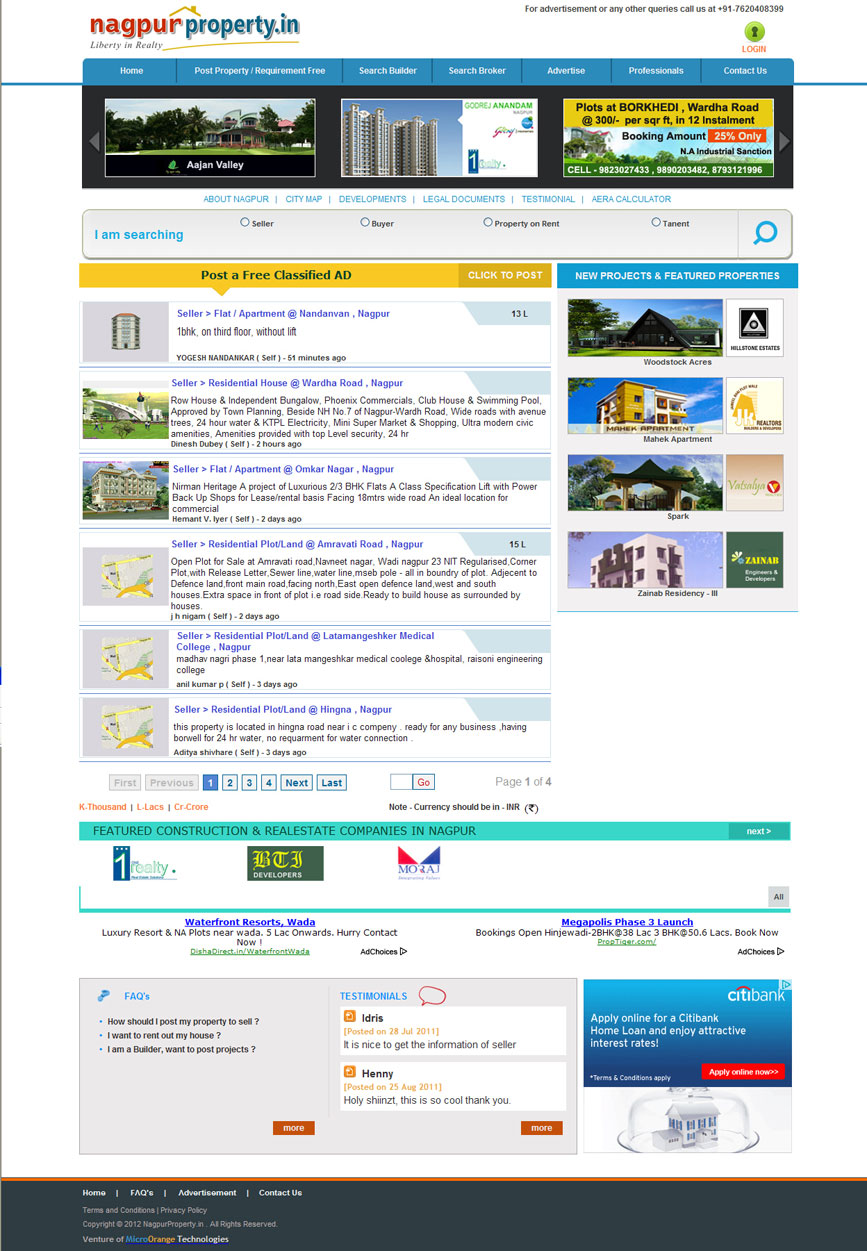Viewport: 867px width, 1251px height.
Task: Open the Home menu item
Action: click(x=131, y=71)
